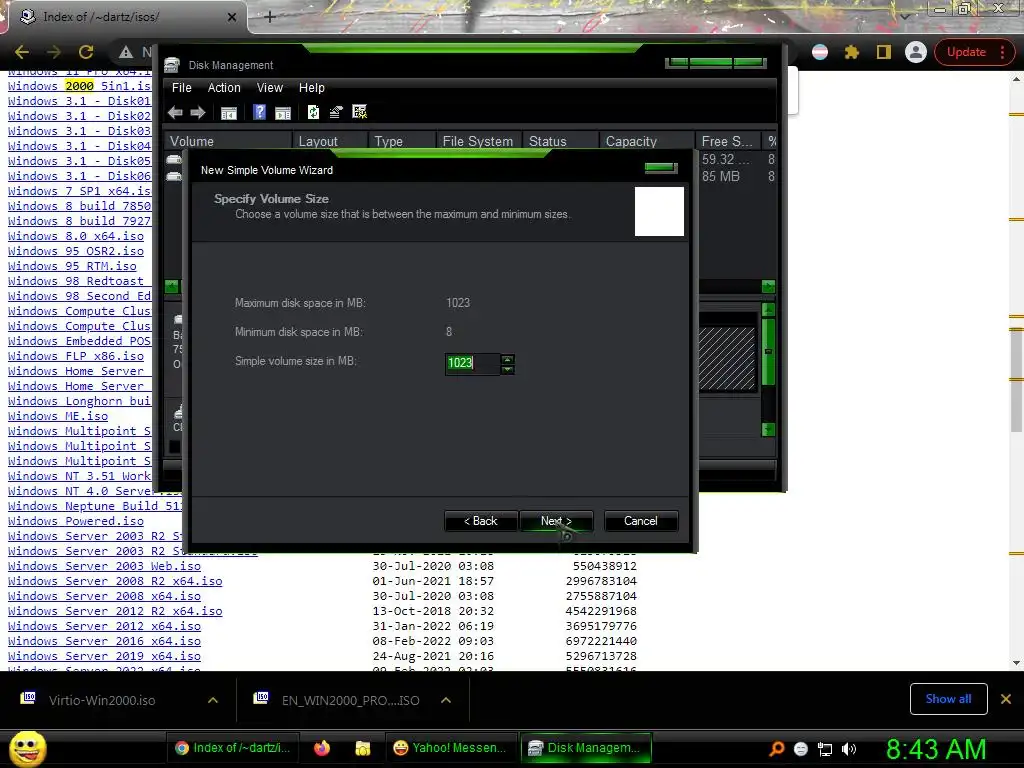The image size is (1024, 768).
Task: Expand Virtio-Win2000.iso download options
Action: click(x=213, y=700)
